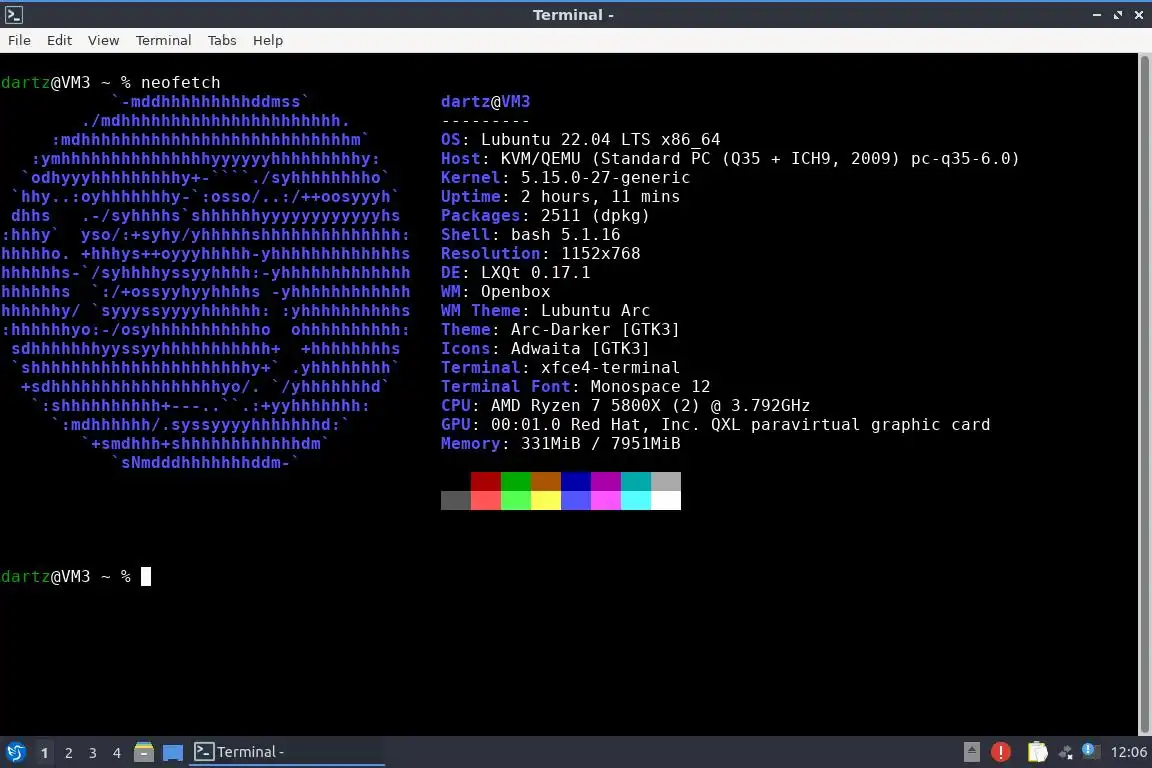The height and width of the screenshot is (768, 1152).
Task: Click the show desktop panel icon
Action: pos(173,752)
